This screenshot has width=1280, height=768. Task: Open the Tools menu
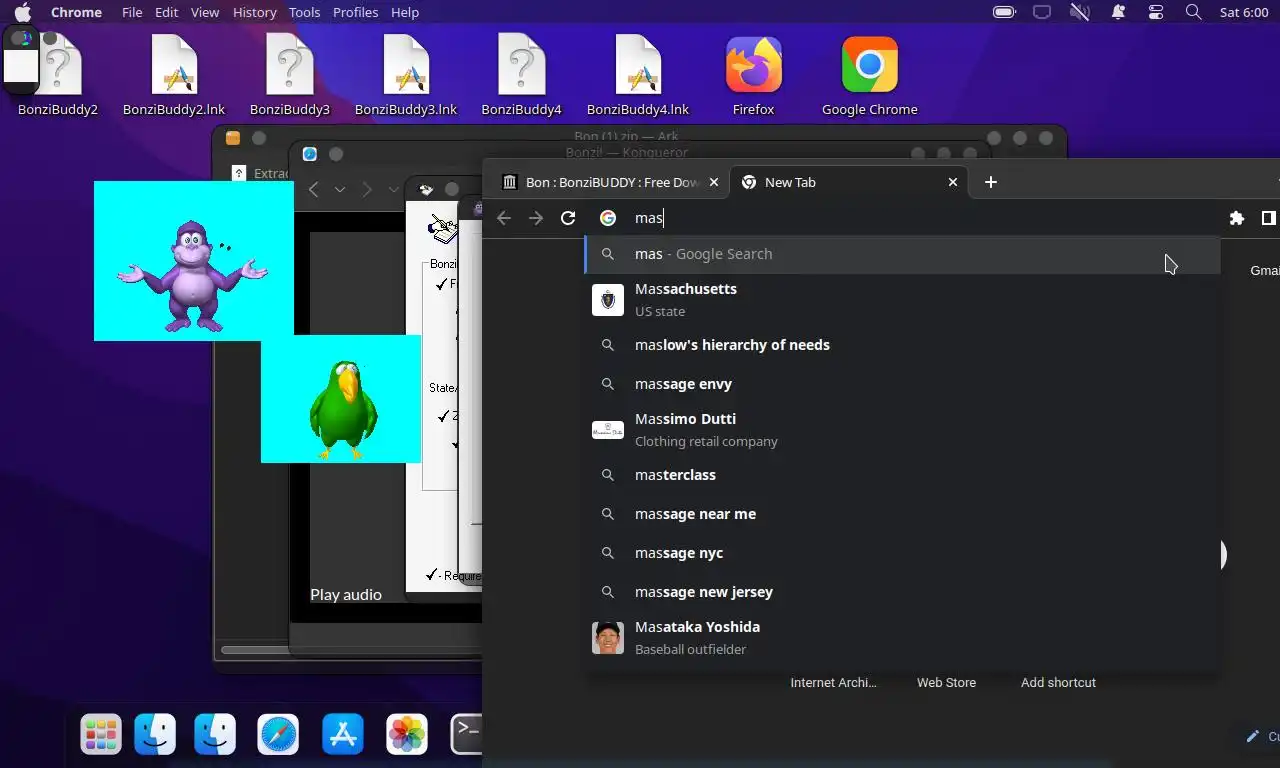point(304,12)
